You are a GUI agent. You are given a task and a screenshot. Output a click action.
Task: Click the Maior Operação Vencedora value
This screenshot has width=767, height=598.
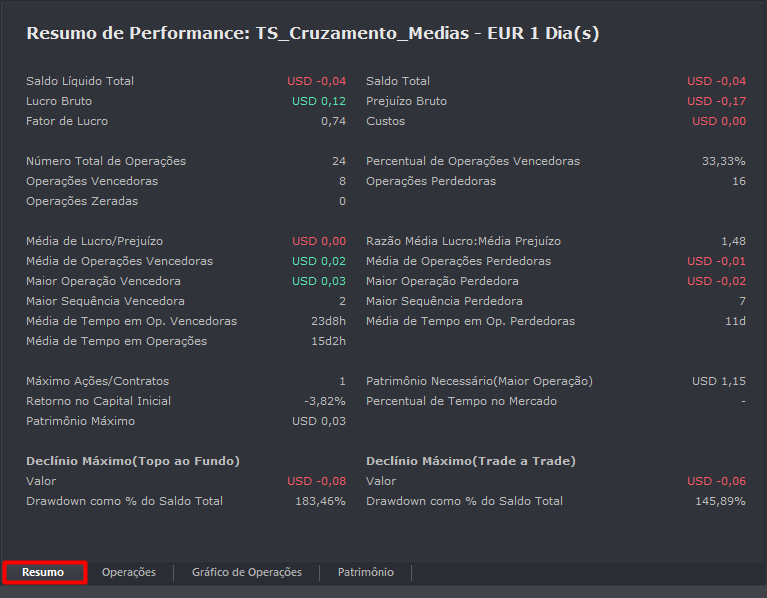[318, 281]
